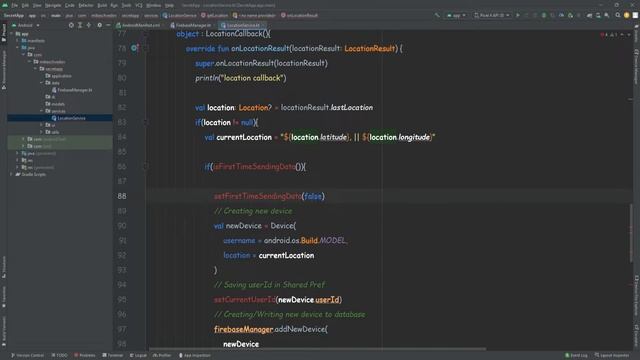Toggle code folding marker at line 83
This screenshot has height=360, width=640.
pyautogui.click(x=146, y=122)
